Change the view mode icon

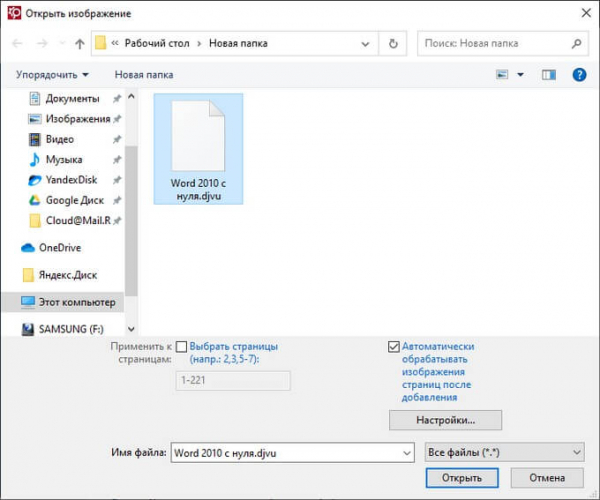pyautogui.click(x=502, y=75)
